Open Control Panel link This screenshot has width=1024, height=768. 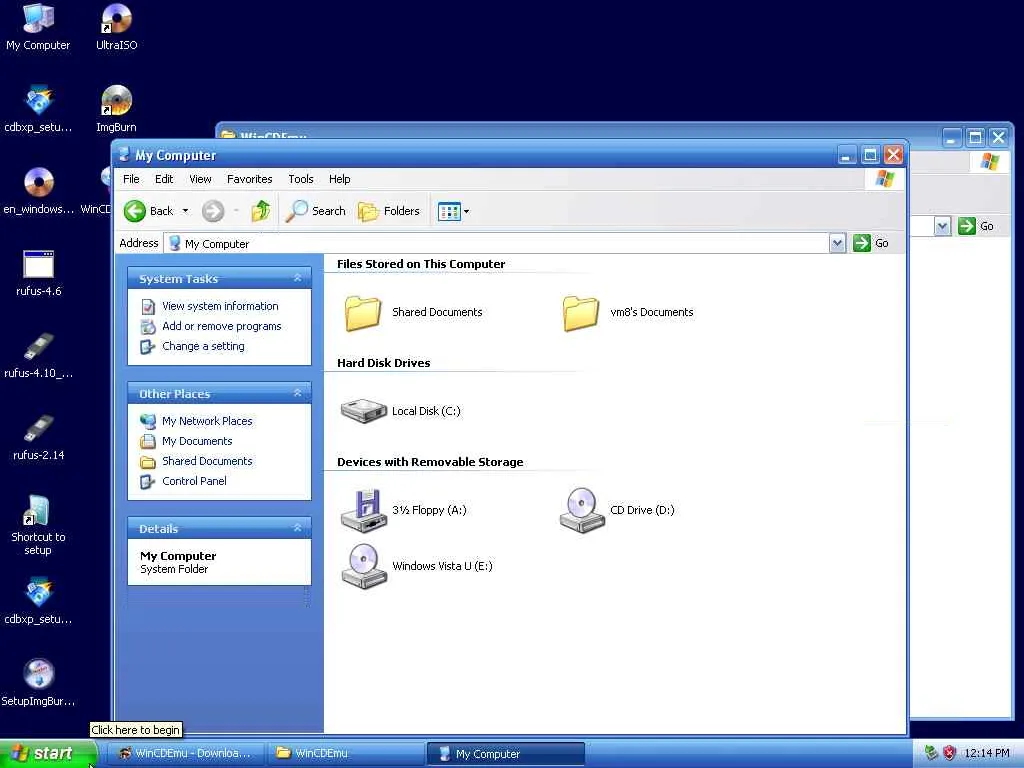194,481
